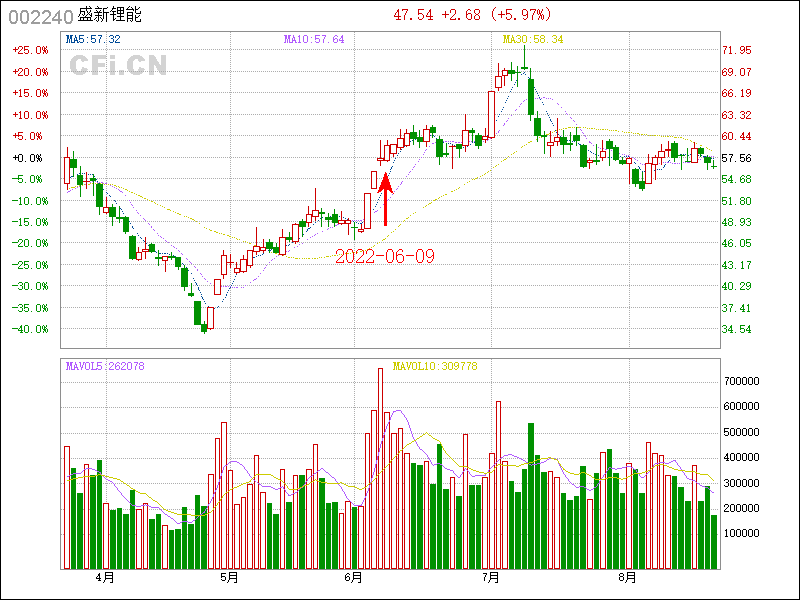800x600 pixels.
Task: Select the 7月 month axis label
Action: tap(491, 577)
